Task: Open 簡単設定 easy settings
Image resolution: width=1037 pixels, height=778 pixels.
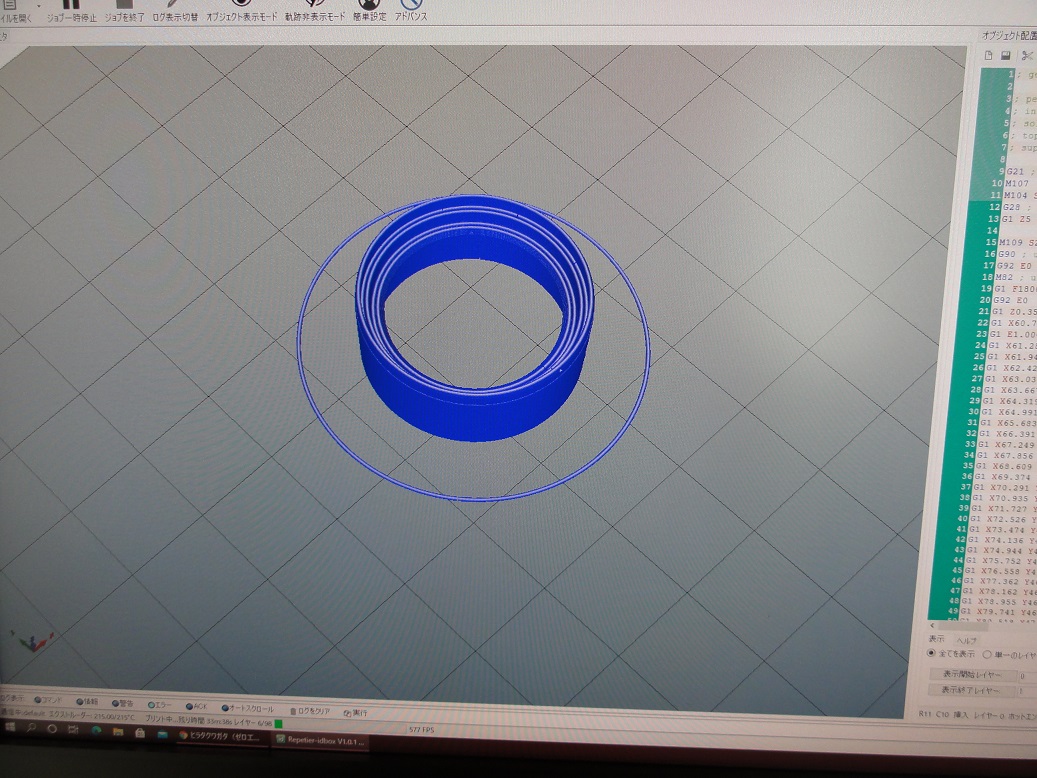Action: [370, 12]
